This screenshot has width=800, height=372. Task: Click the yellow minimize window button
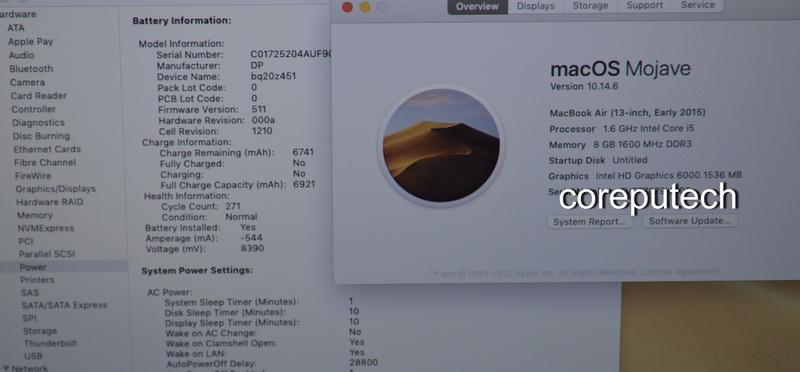point(365,7)
